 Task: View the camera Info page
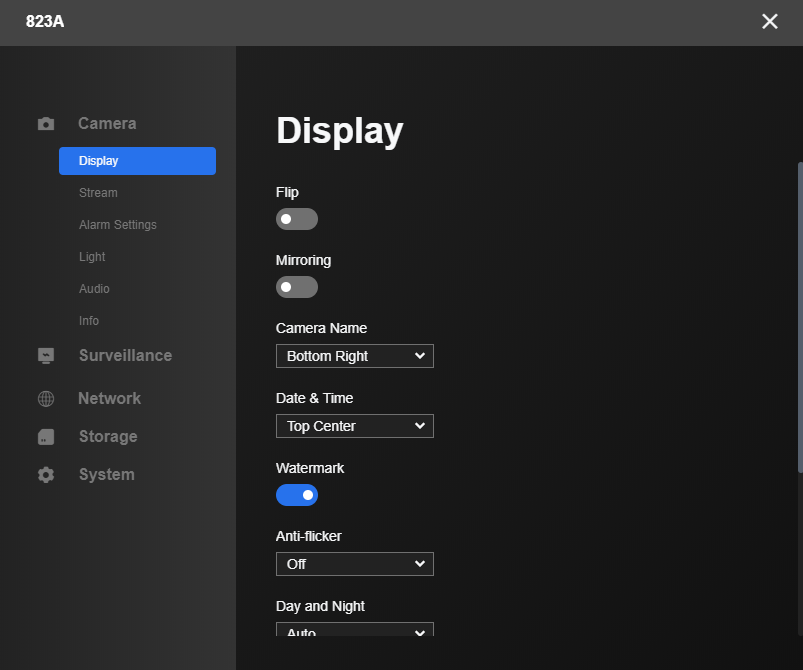(x=89, y=321)
